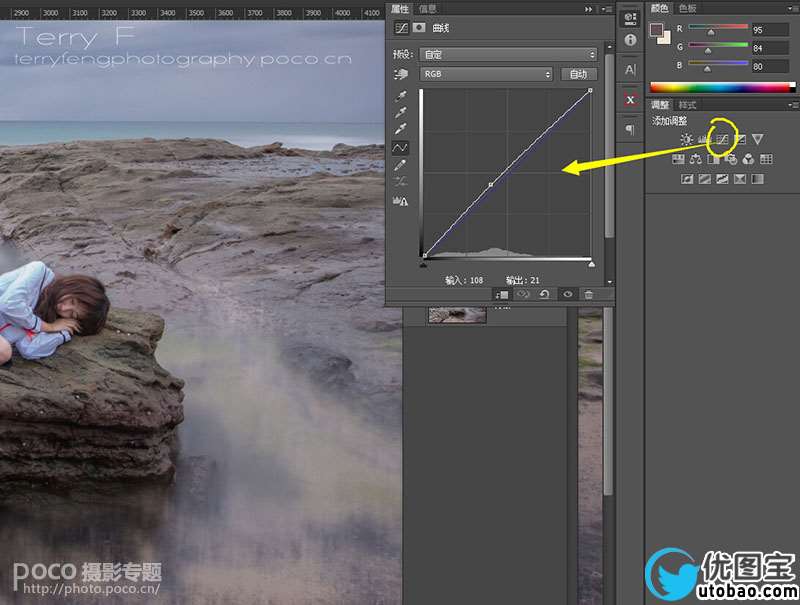Click the histogram clipping warning icon
This screenshot has height=605, width=800.
(401, 201)
